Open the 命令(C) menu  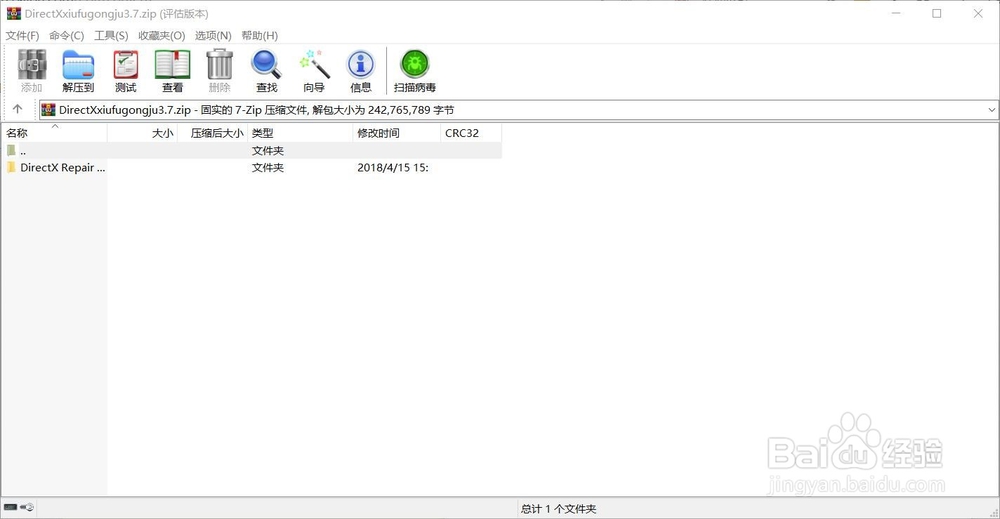[66, 36]
